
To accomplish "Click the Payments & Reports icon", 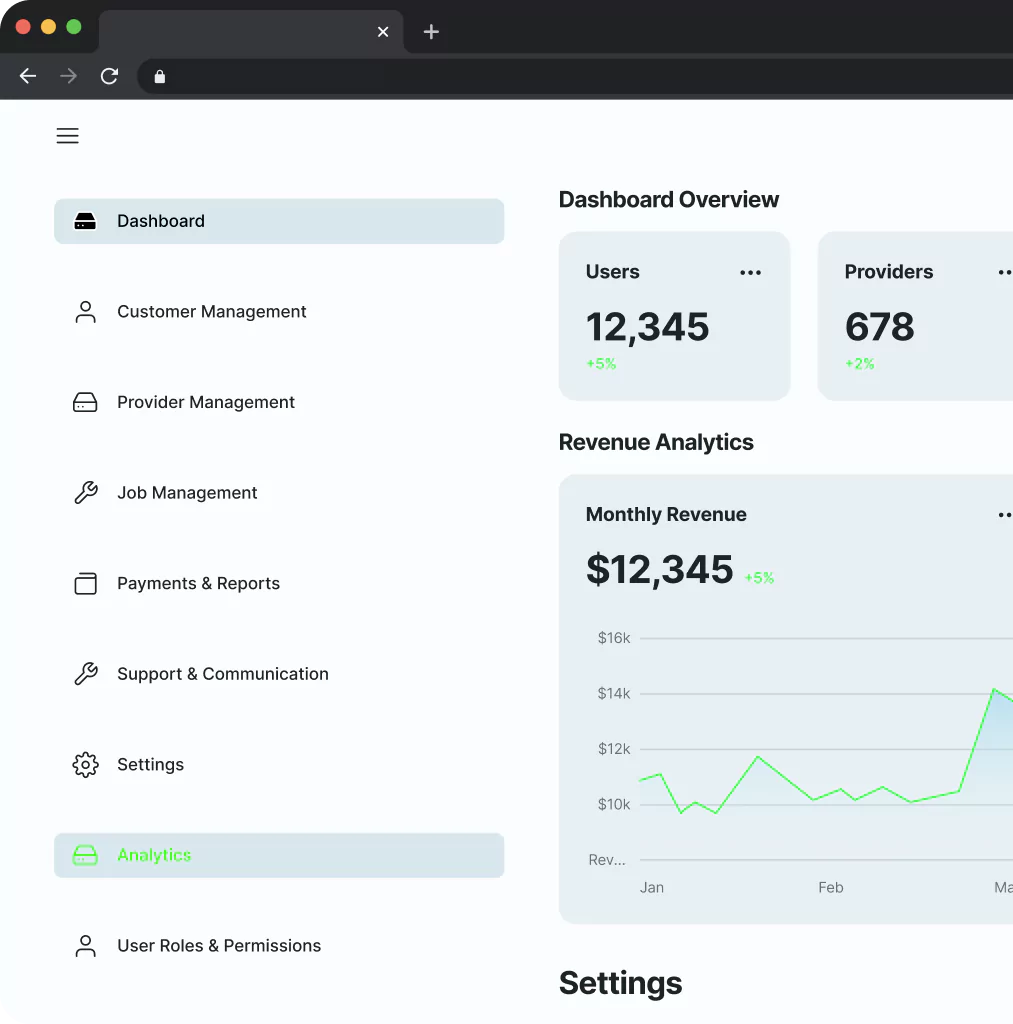I will click(86, 584).
